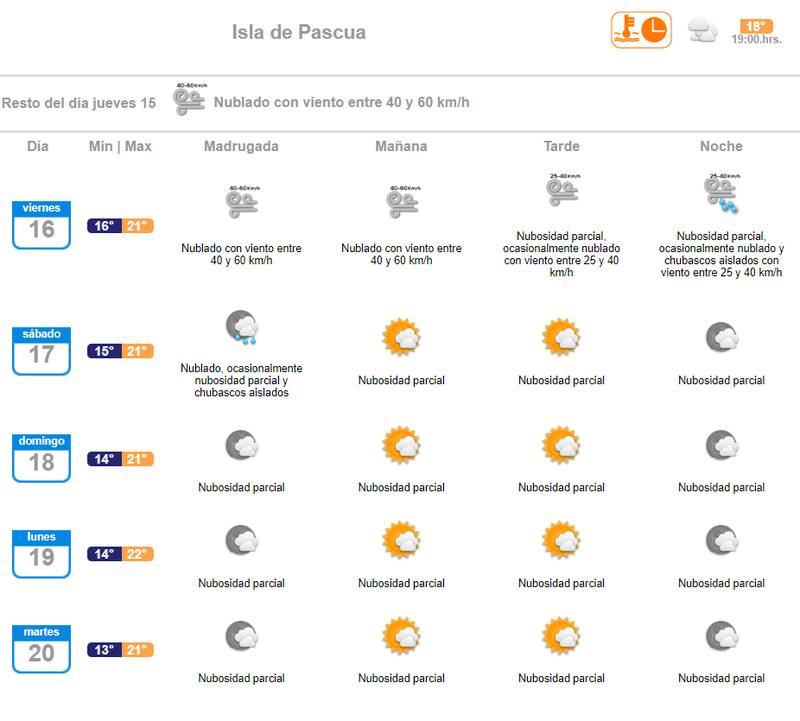Select the sábado 17 calendar day

point(41,350)
